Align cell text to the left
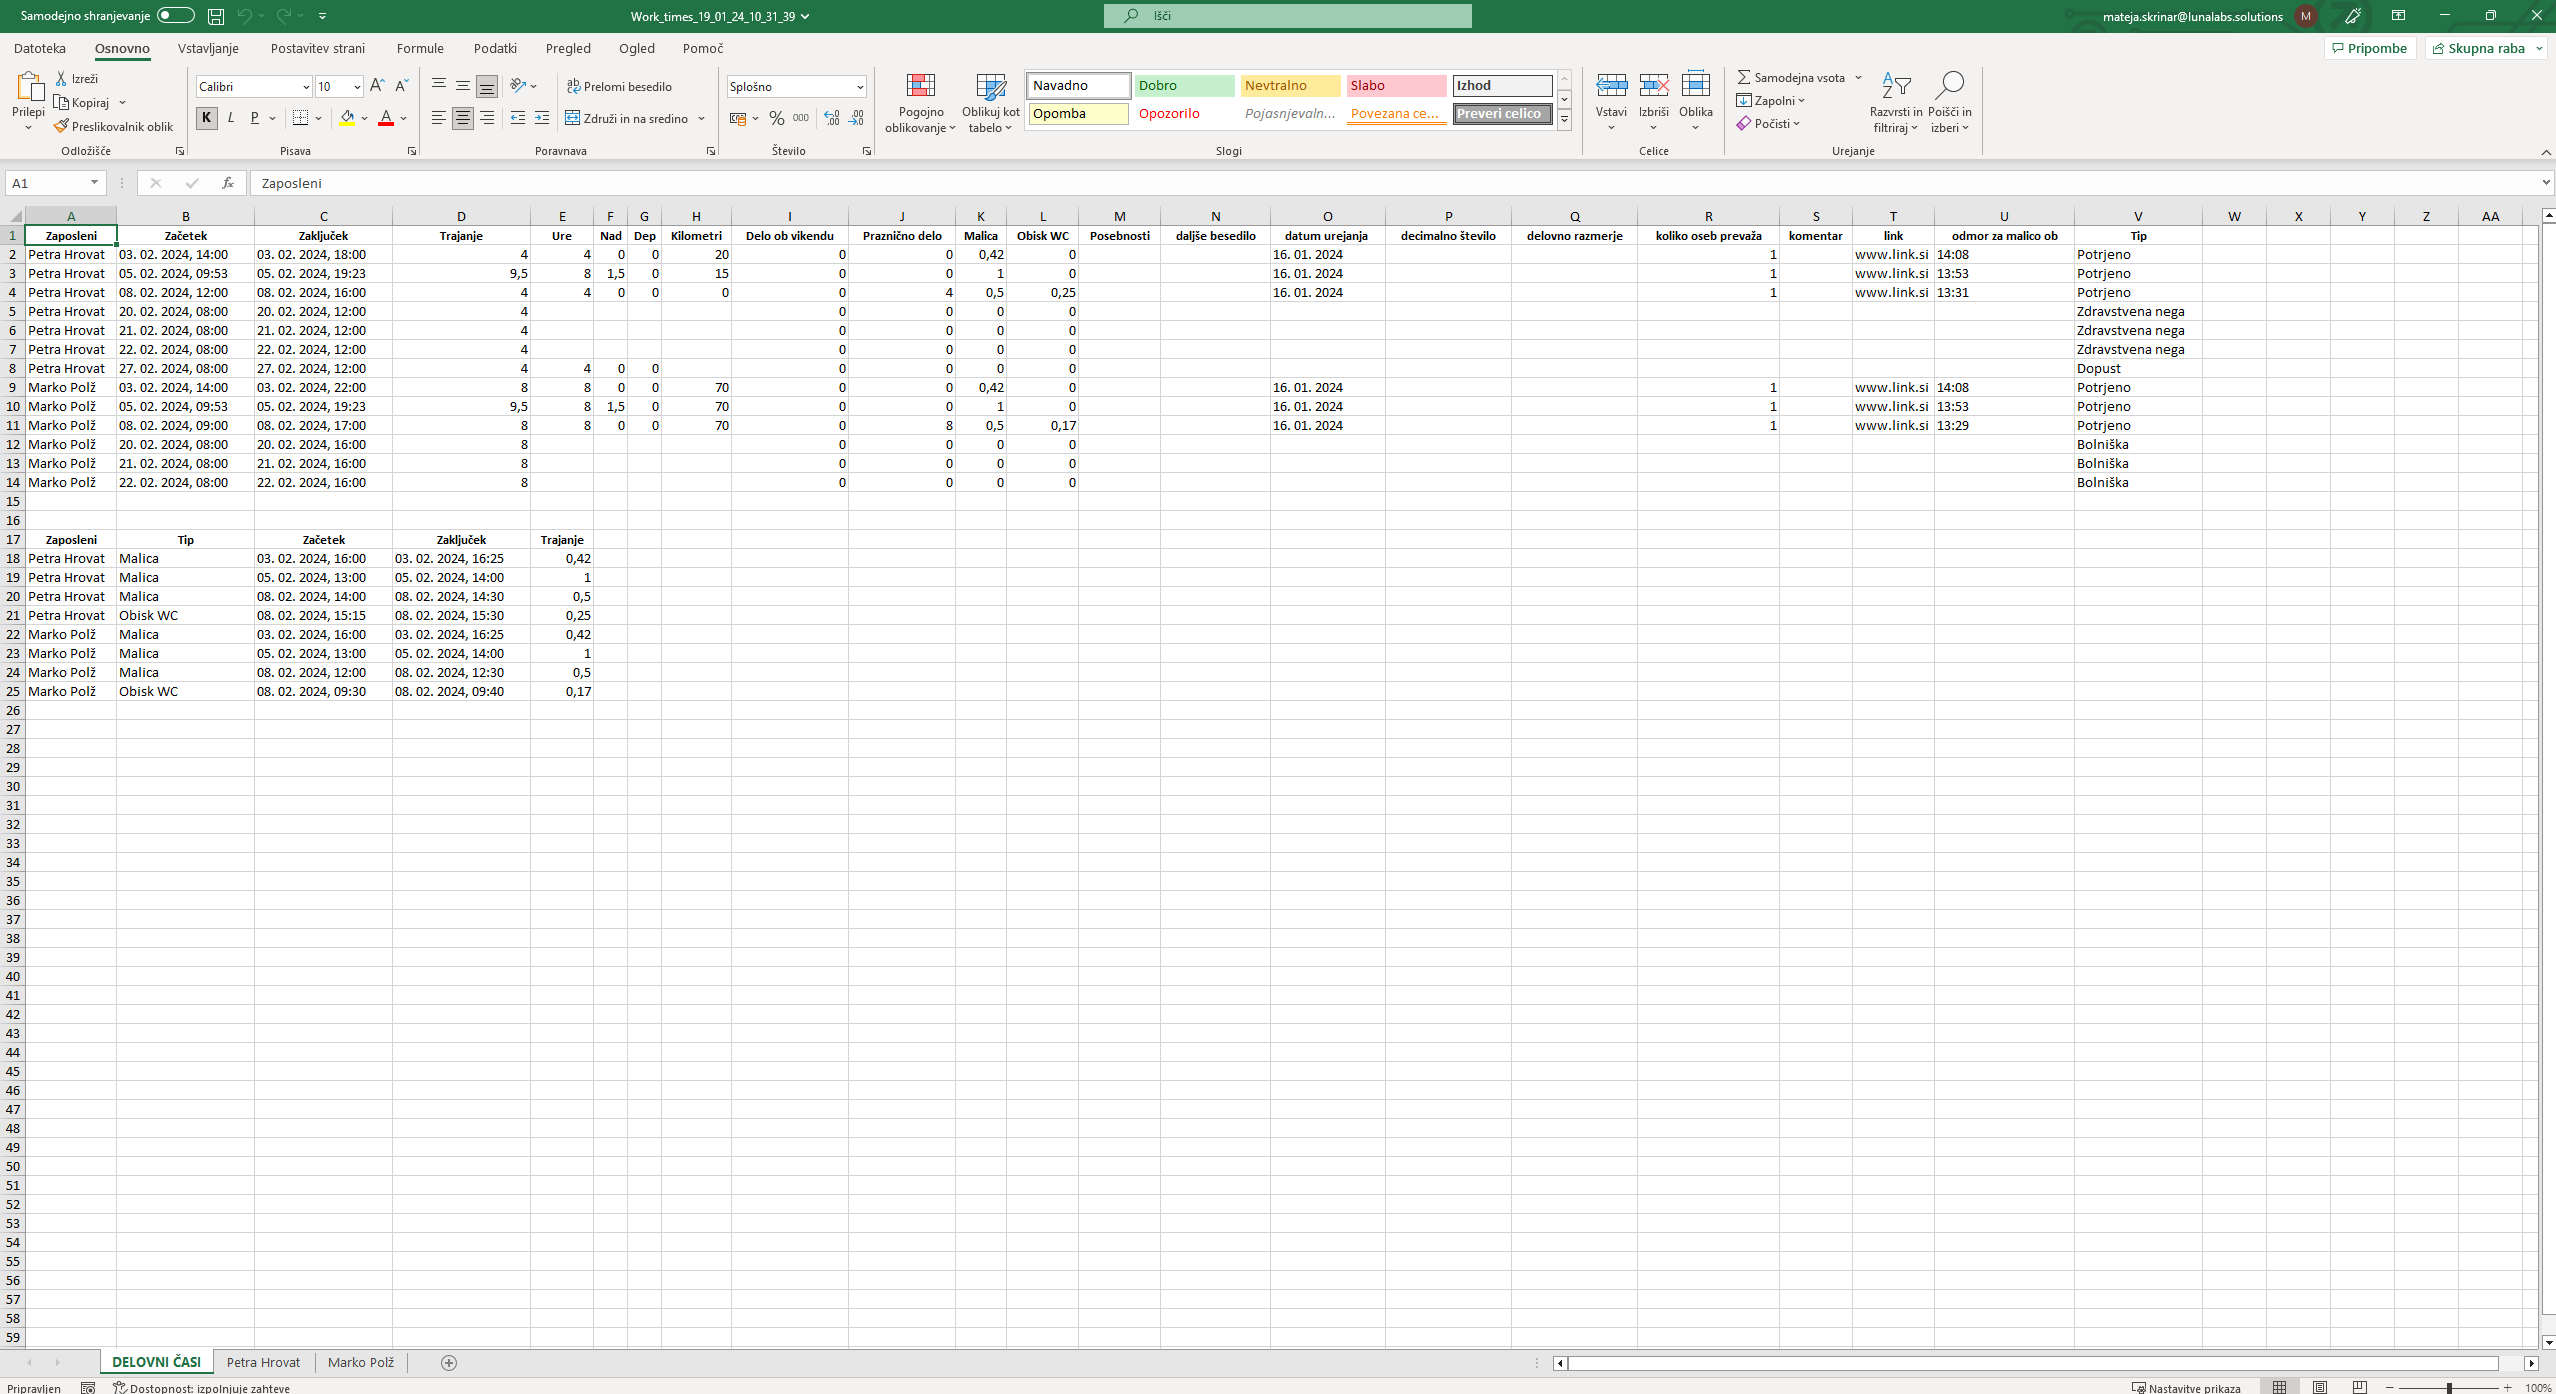Viewport: 2556px width, 1394px height. point(439,118)
